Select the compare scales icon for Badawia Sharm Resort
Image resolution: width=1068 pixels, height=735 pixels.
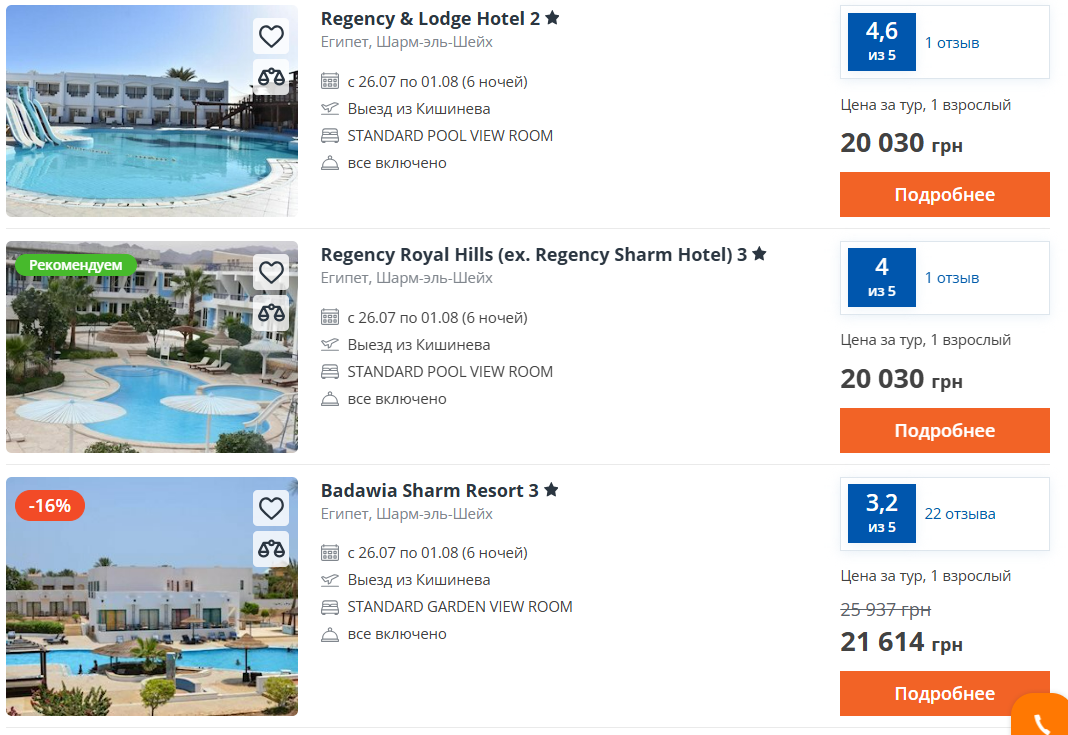click(x=270, y=548)
